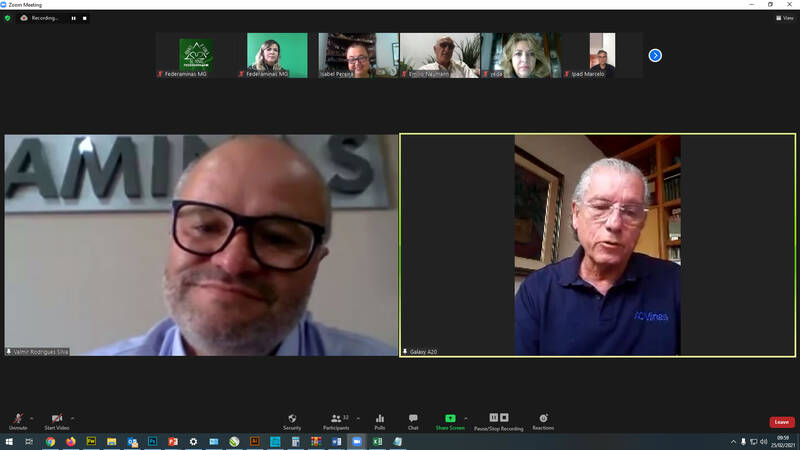
Task: Click the green Share Screen button
Action: coord(450,420)
